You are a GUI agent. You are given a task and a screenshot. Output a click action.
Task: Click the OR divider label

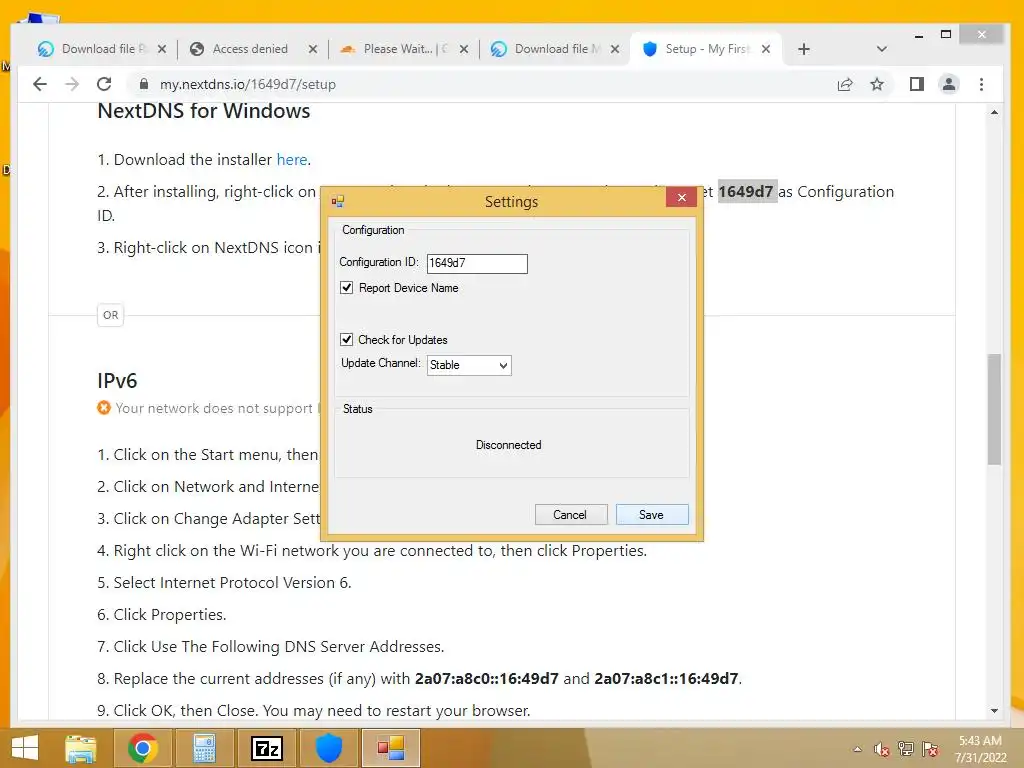(x=110, y=315)
